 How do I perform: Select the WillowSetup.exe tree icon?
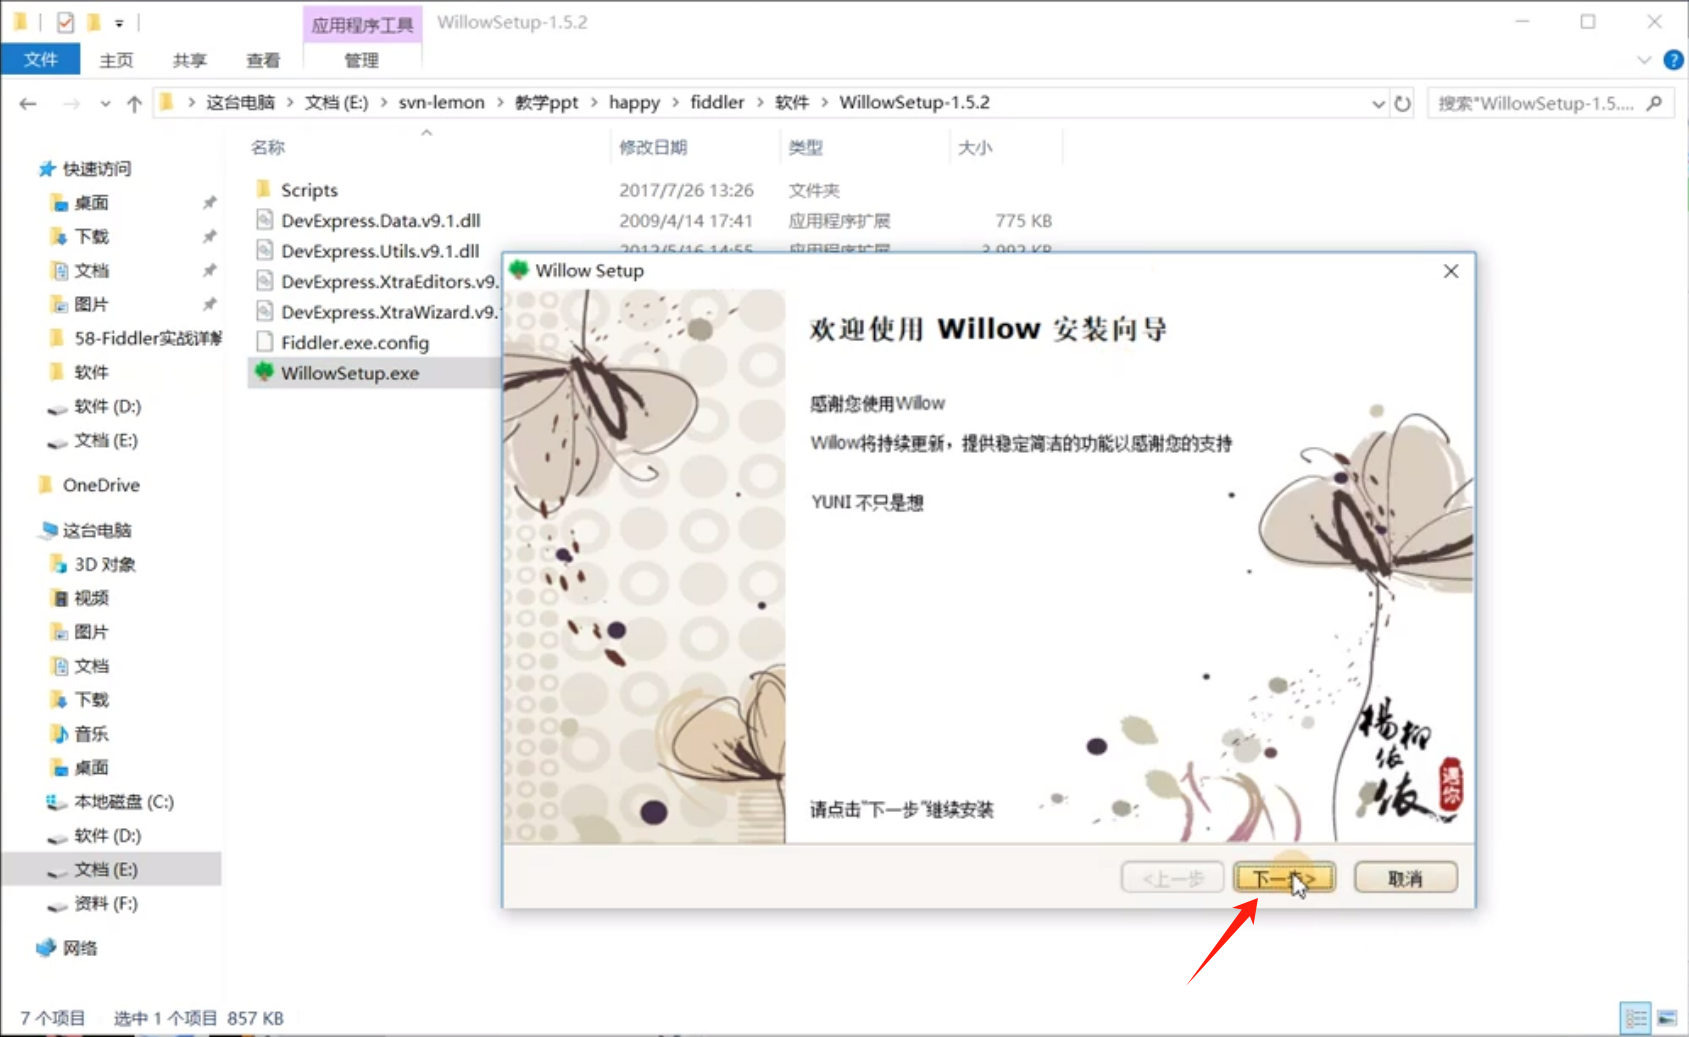[264, 372]
